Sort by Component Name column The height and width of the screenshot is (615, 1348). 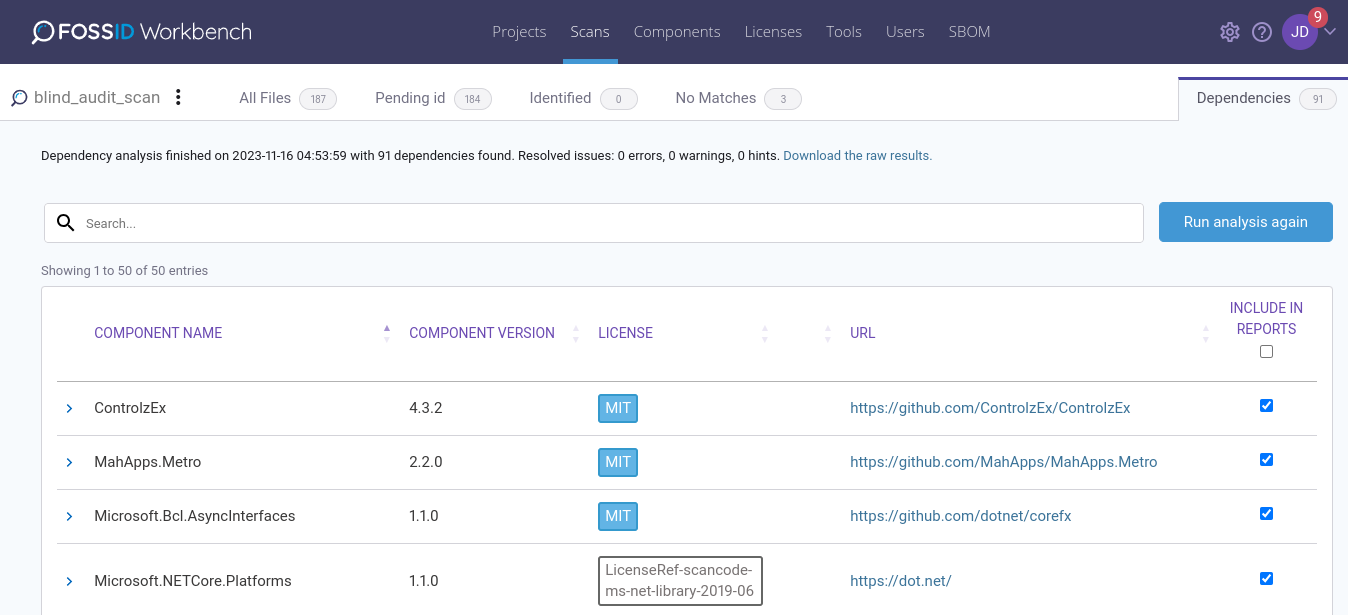click(158, 333)
